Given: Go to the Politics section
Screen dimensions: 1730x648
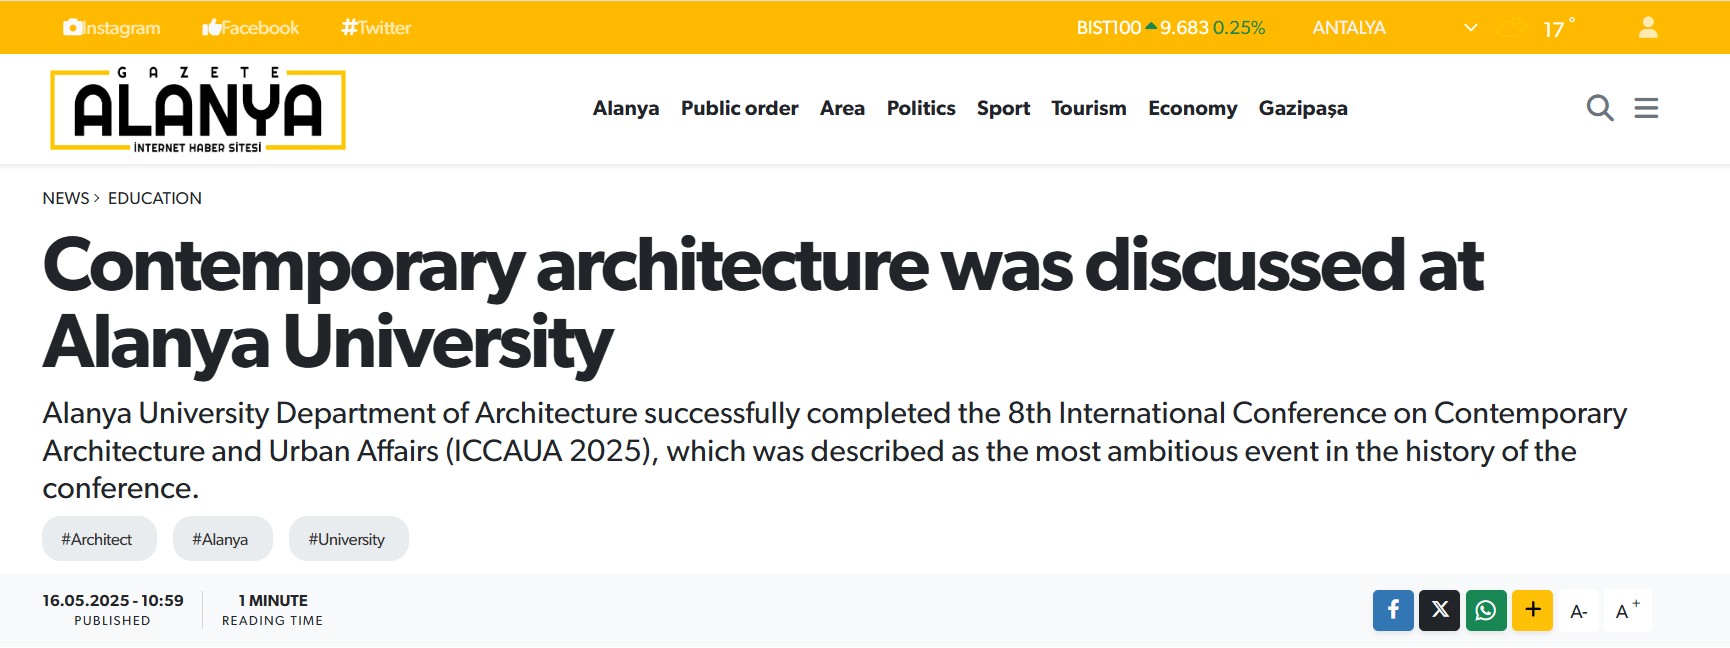Looking at the screenshot, I should point(920,108).
